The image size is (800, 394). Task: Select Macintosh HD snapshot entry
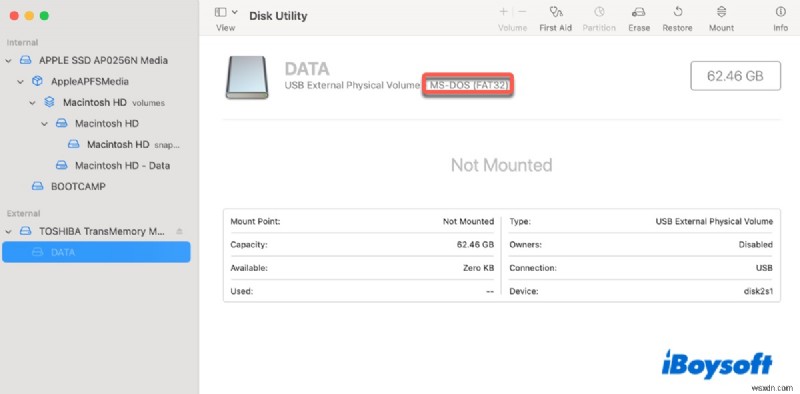[134, 144]
